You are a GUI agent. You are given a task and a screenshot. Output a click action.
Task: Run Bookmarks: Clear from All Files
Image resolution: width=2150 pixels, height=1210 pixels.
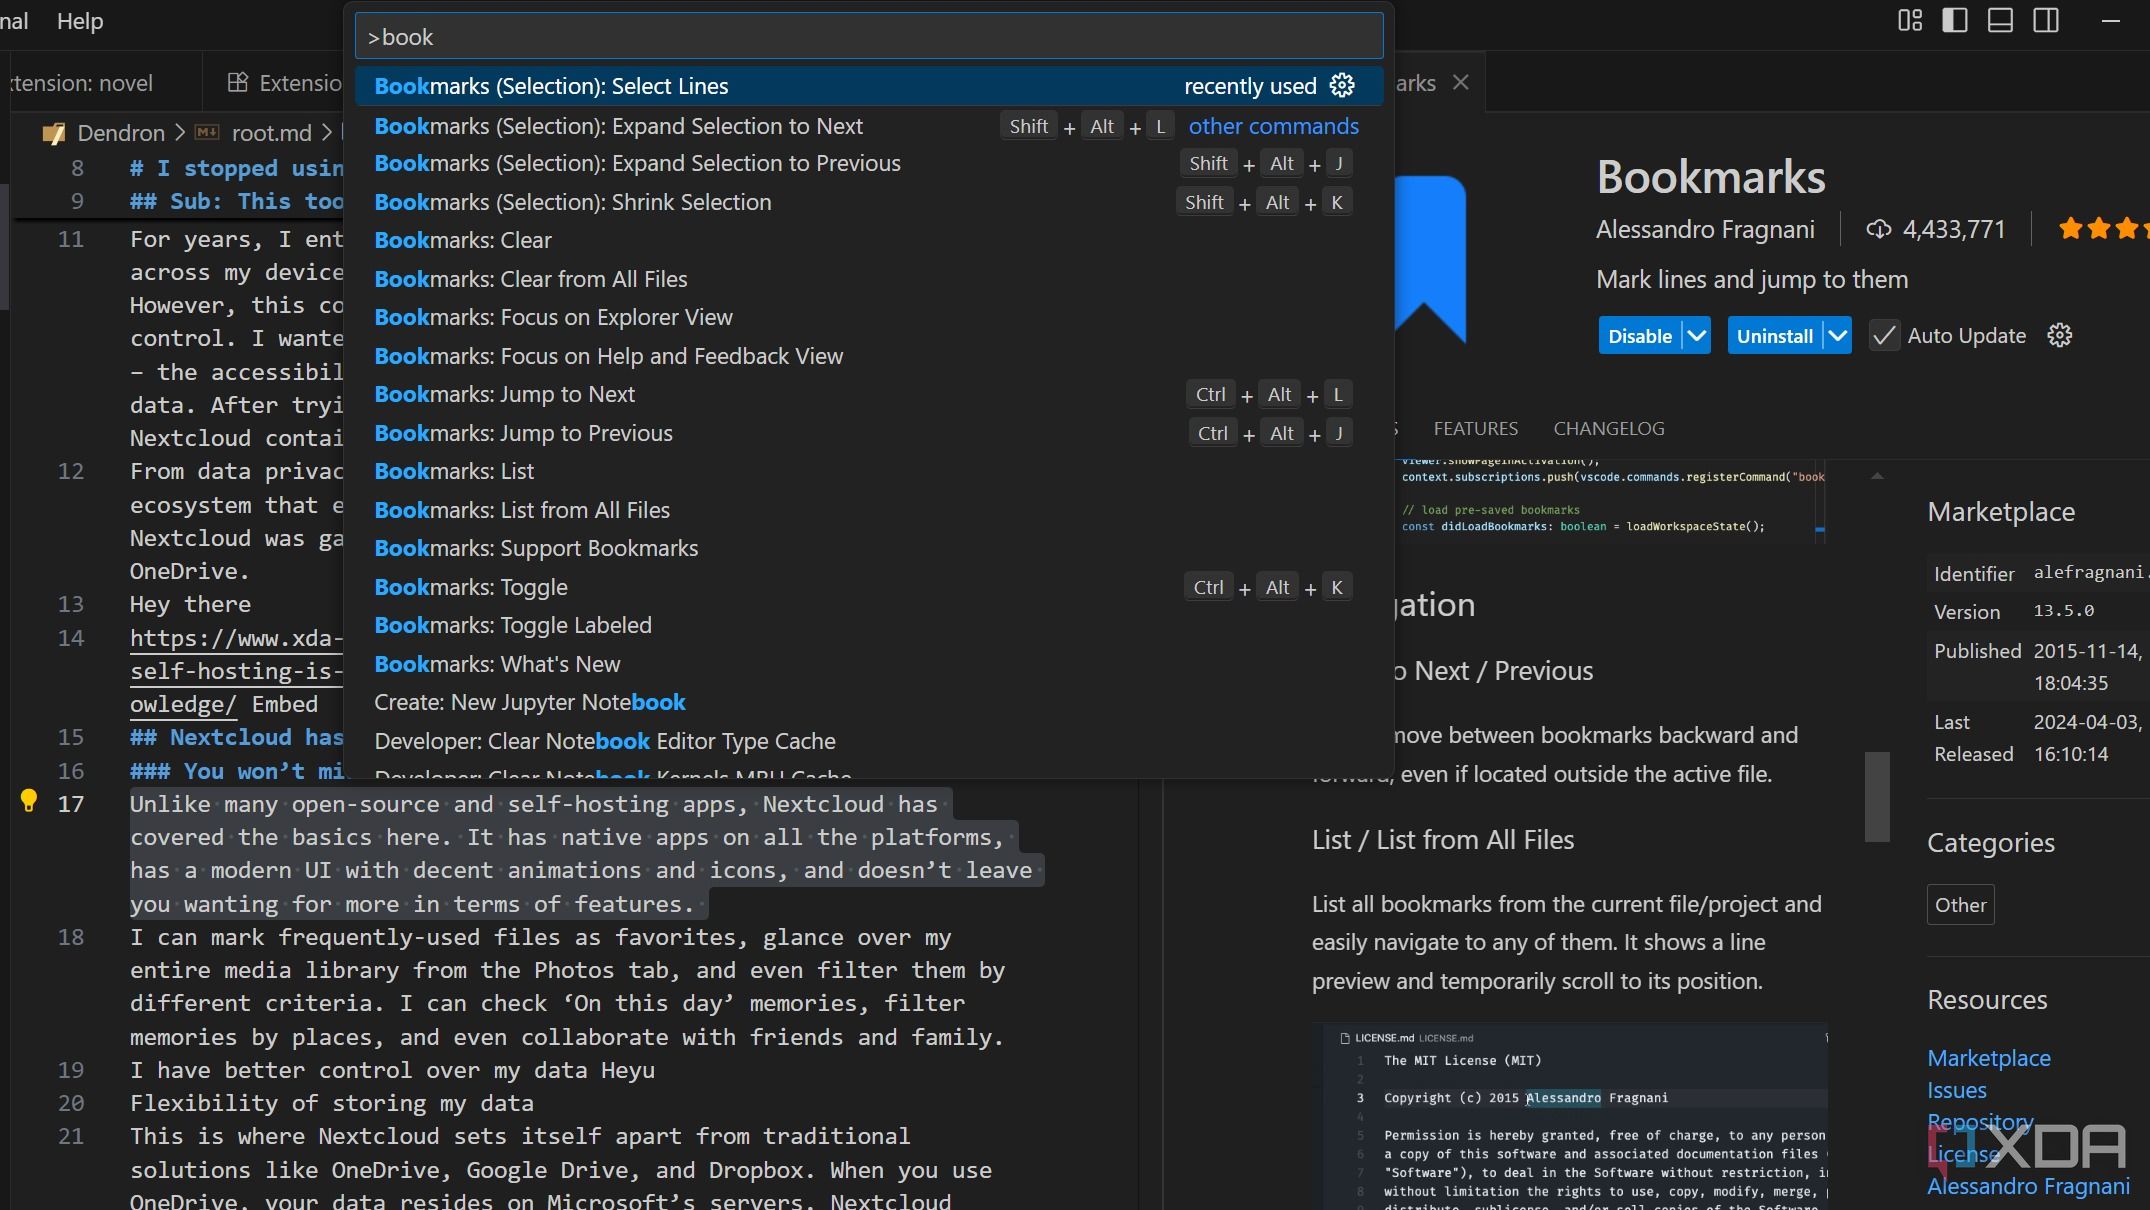click(869, 279)
